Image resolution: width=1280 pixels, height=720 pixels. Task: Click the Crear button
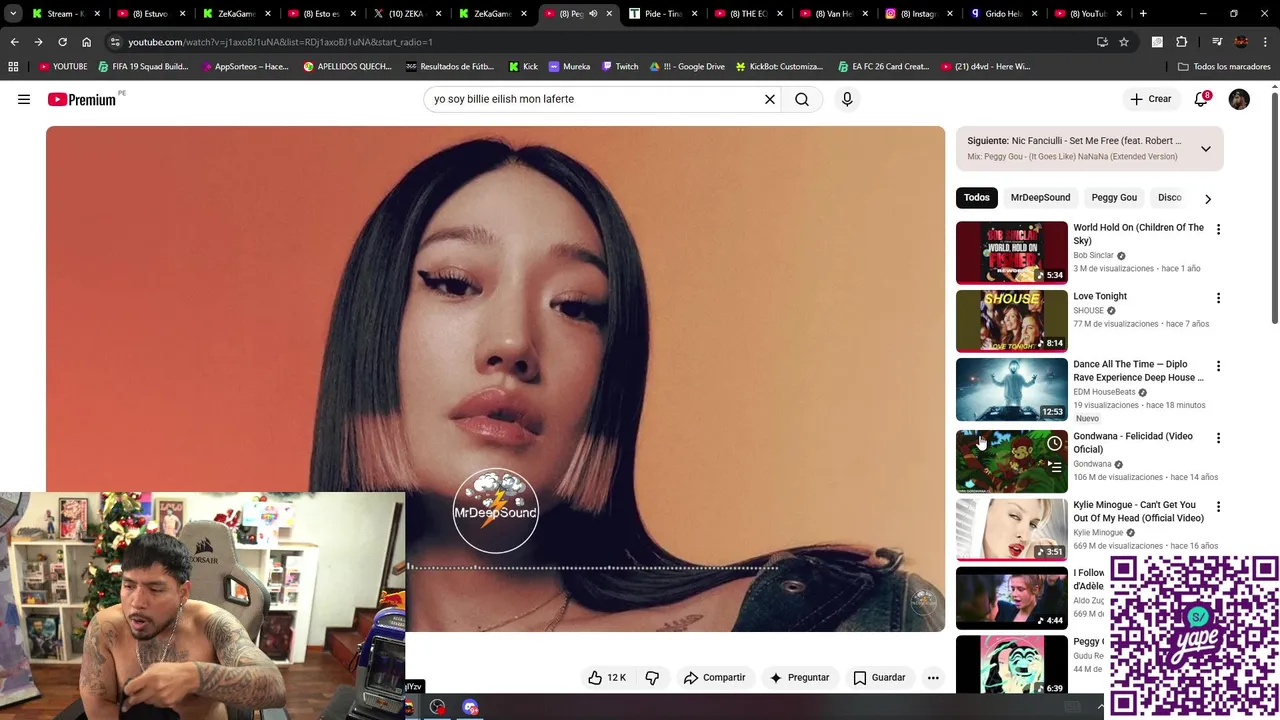tap(1150, 99)
